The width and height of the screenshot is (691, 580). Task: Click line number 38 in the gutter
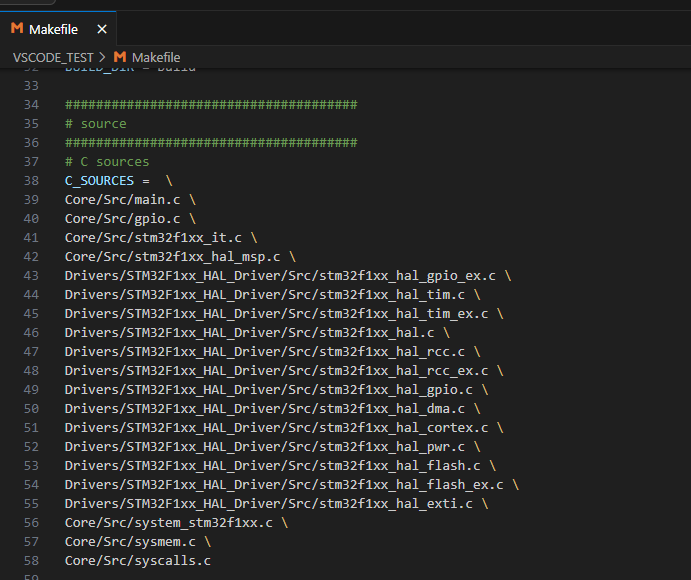pyautogui.click(x=31, y=181)
